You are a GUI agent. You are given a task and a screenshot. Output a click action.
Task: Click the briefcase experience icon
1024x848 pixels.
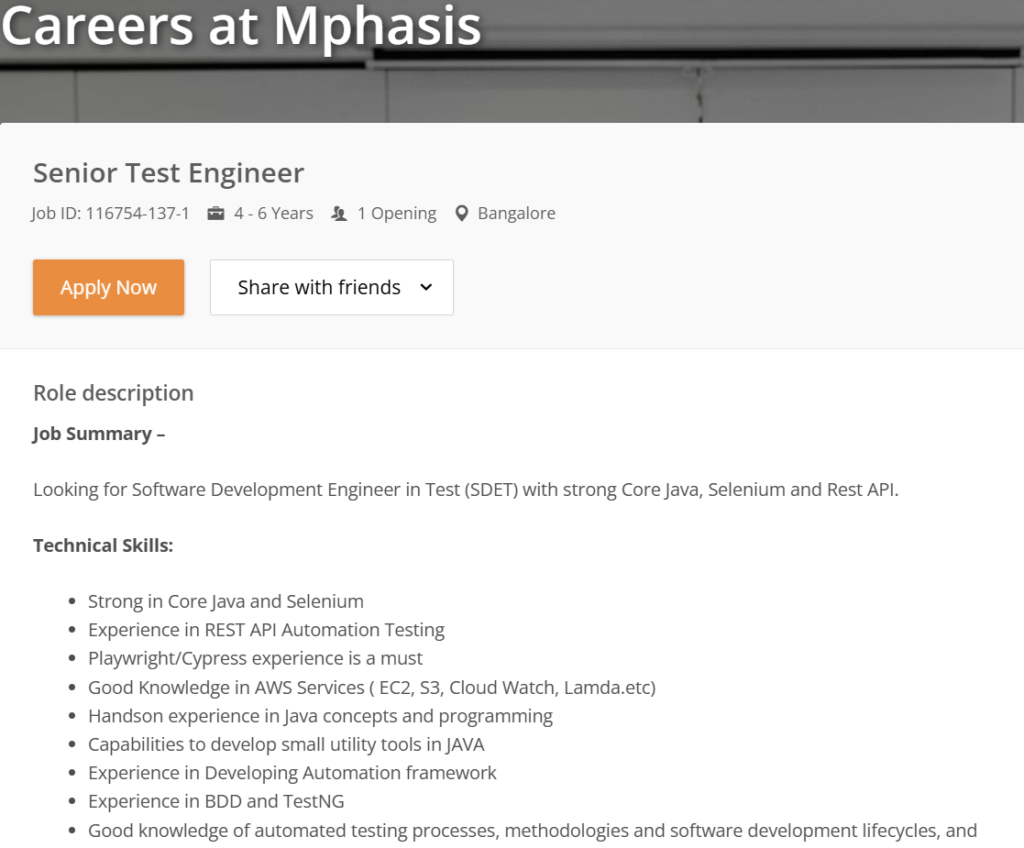click(216, 214)
